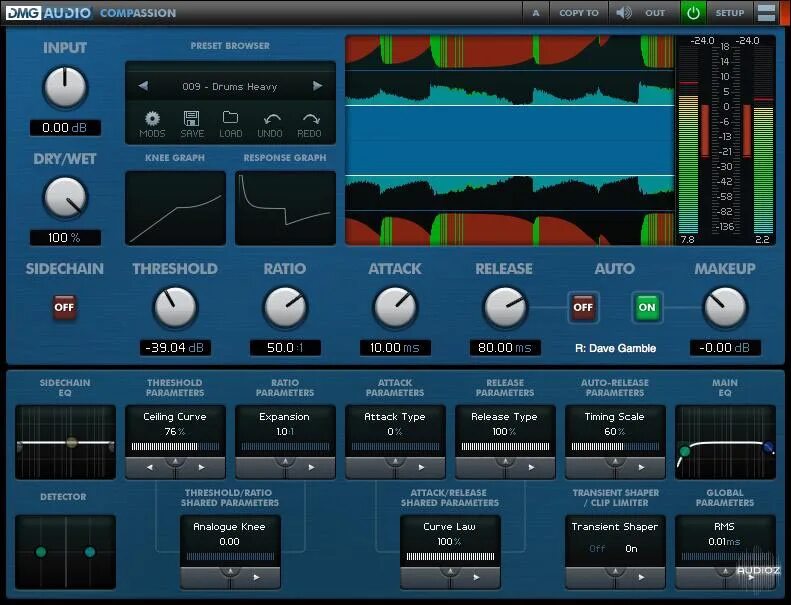The height and width of the screenshot is (605, 791).
Task: Toggle the speaker audition icon
Action: click(x=624, y=13)
